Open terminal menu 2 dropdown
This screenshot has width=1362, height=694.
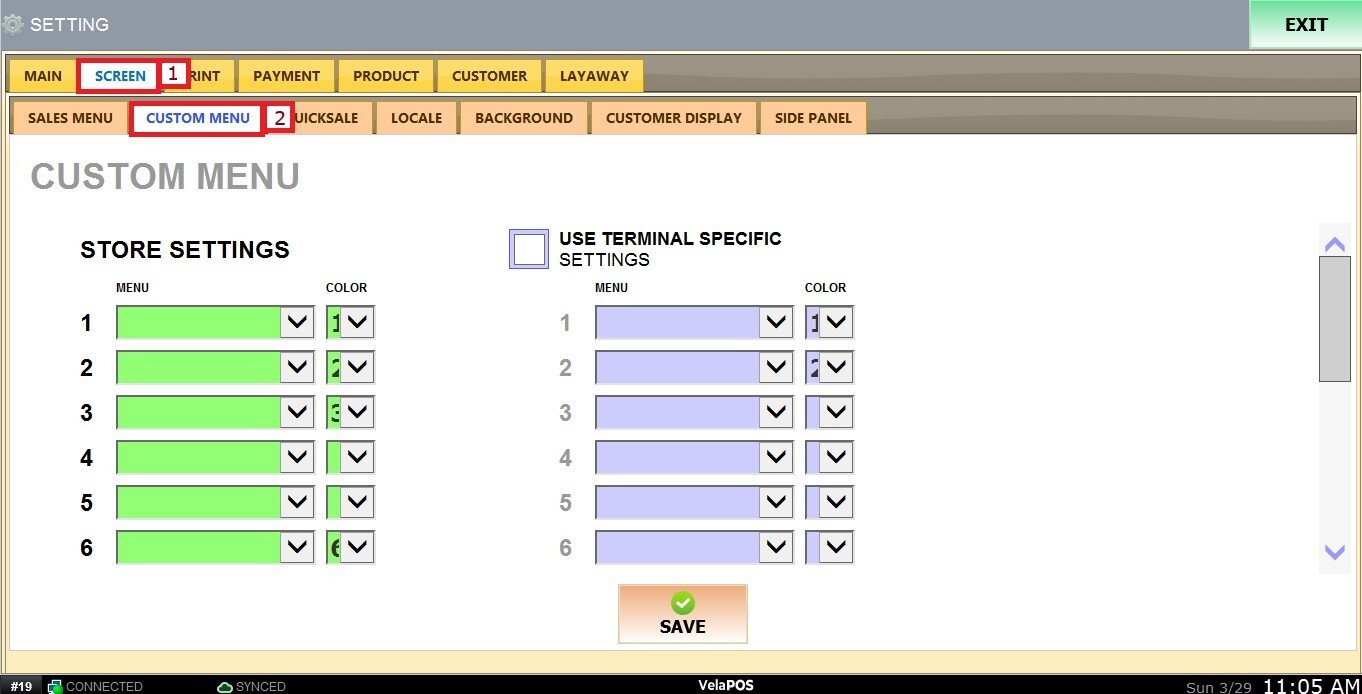[776, 368]
